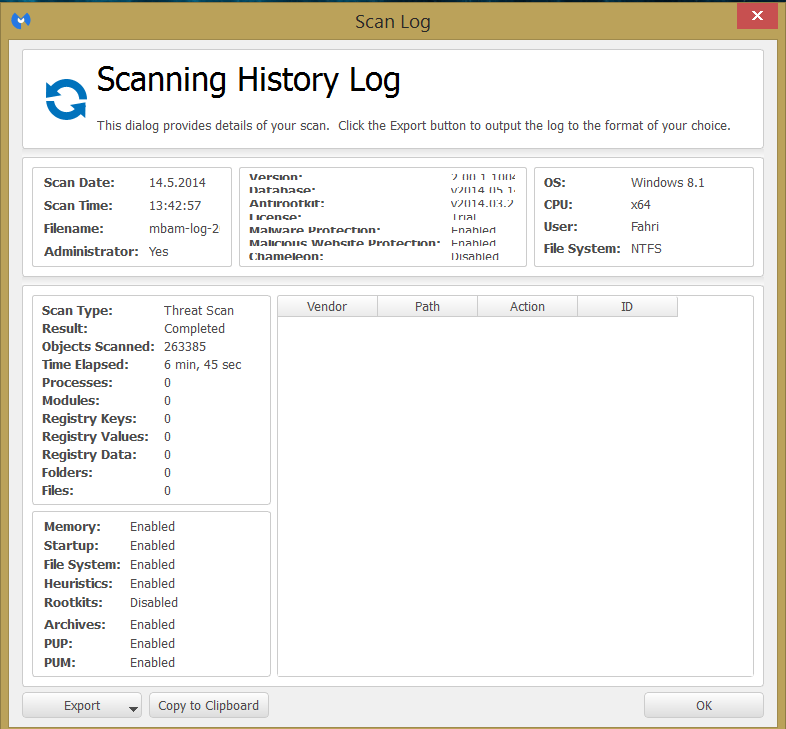Click the Completed result value

(x=194, y=328)
